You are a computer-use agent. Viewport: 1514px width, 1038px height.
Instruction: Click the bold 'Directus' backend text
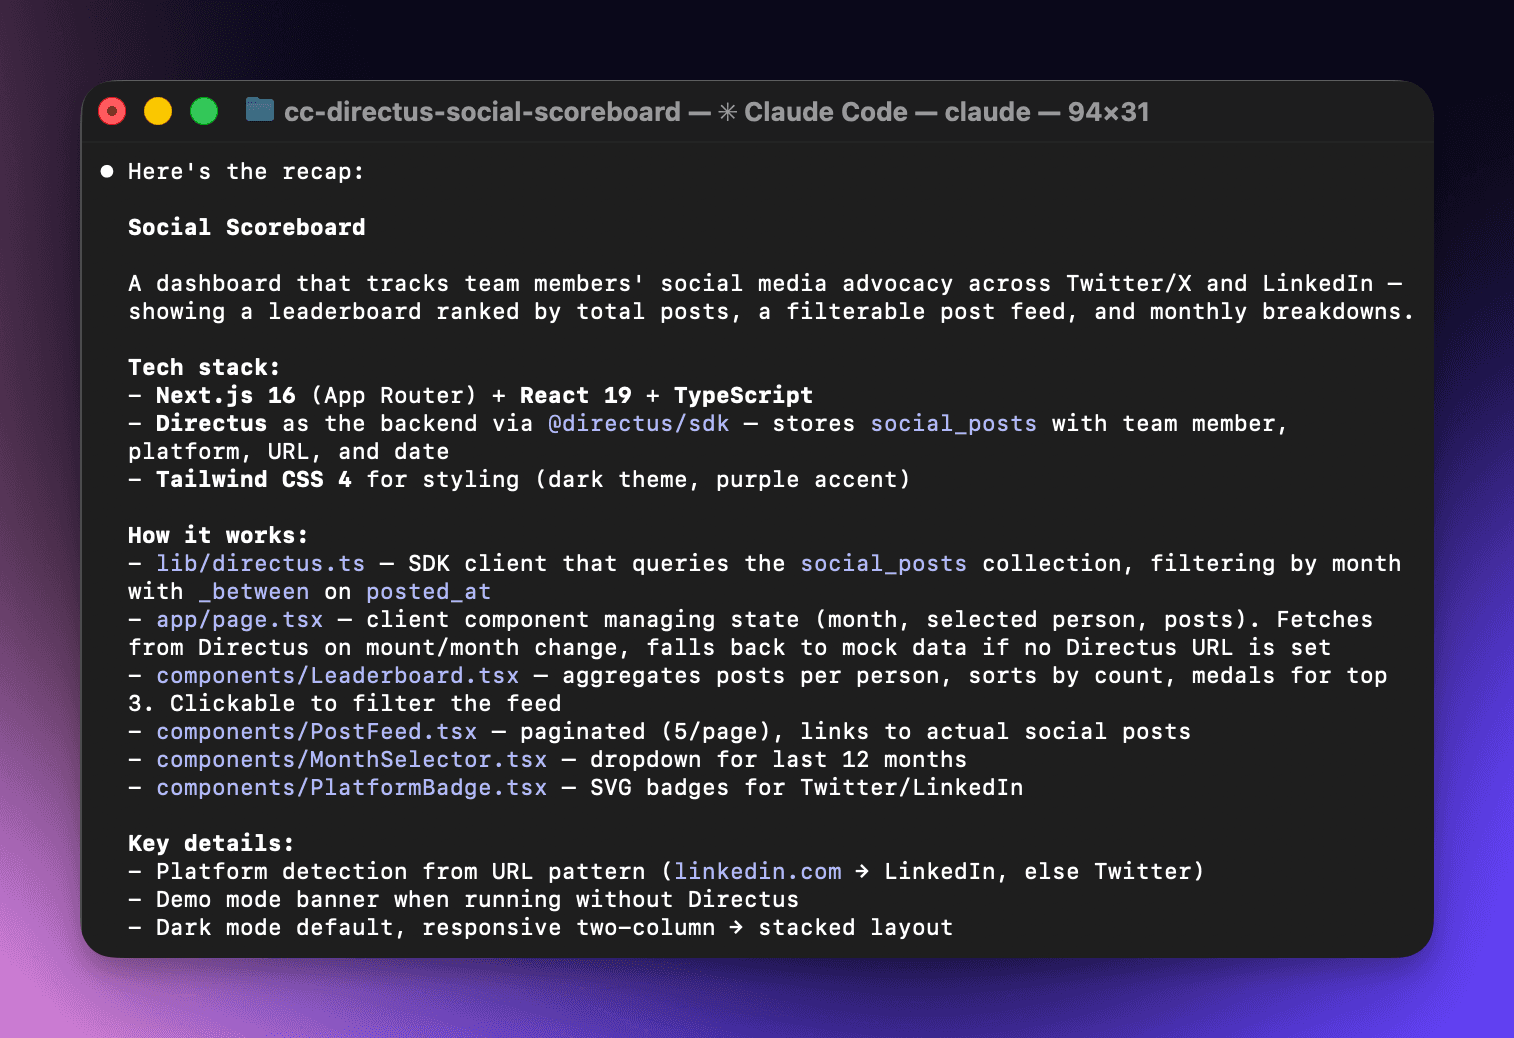tap(212, 424)
